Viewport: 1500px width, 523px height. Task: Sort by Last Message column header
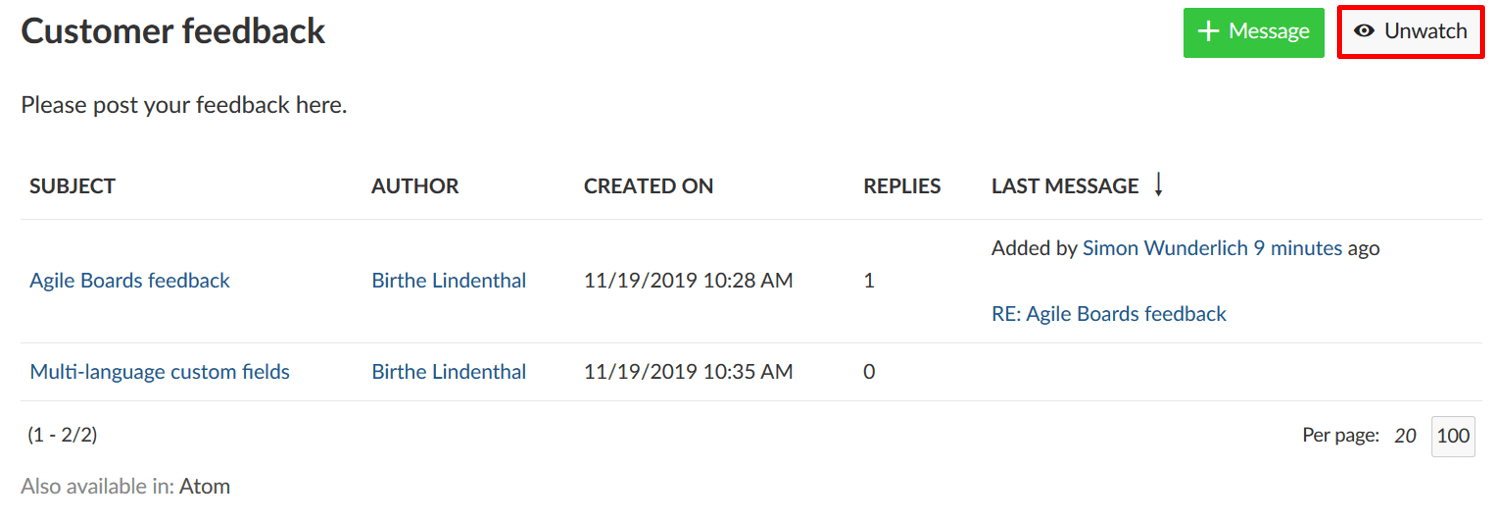coord(1065,186)
